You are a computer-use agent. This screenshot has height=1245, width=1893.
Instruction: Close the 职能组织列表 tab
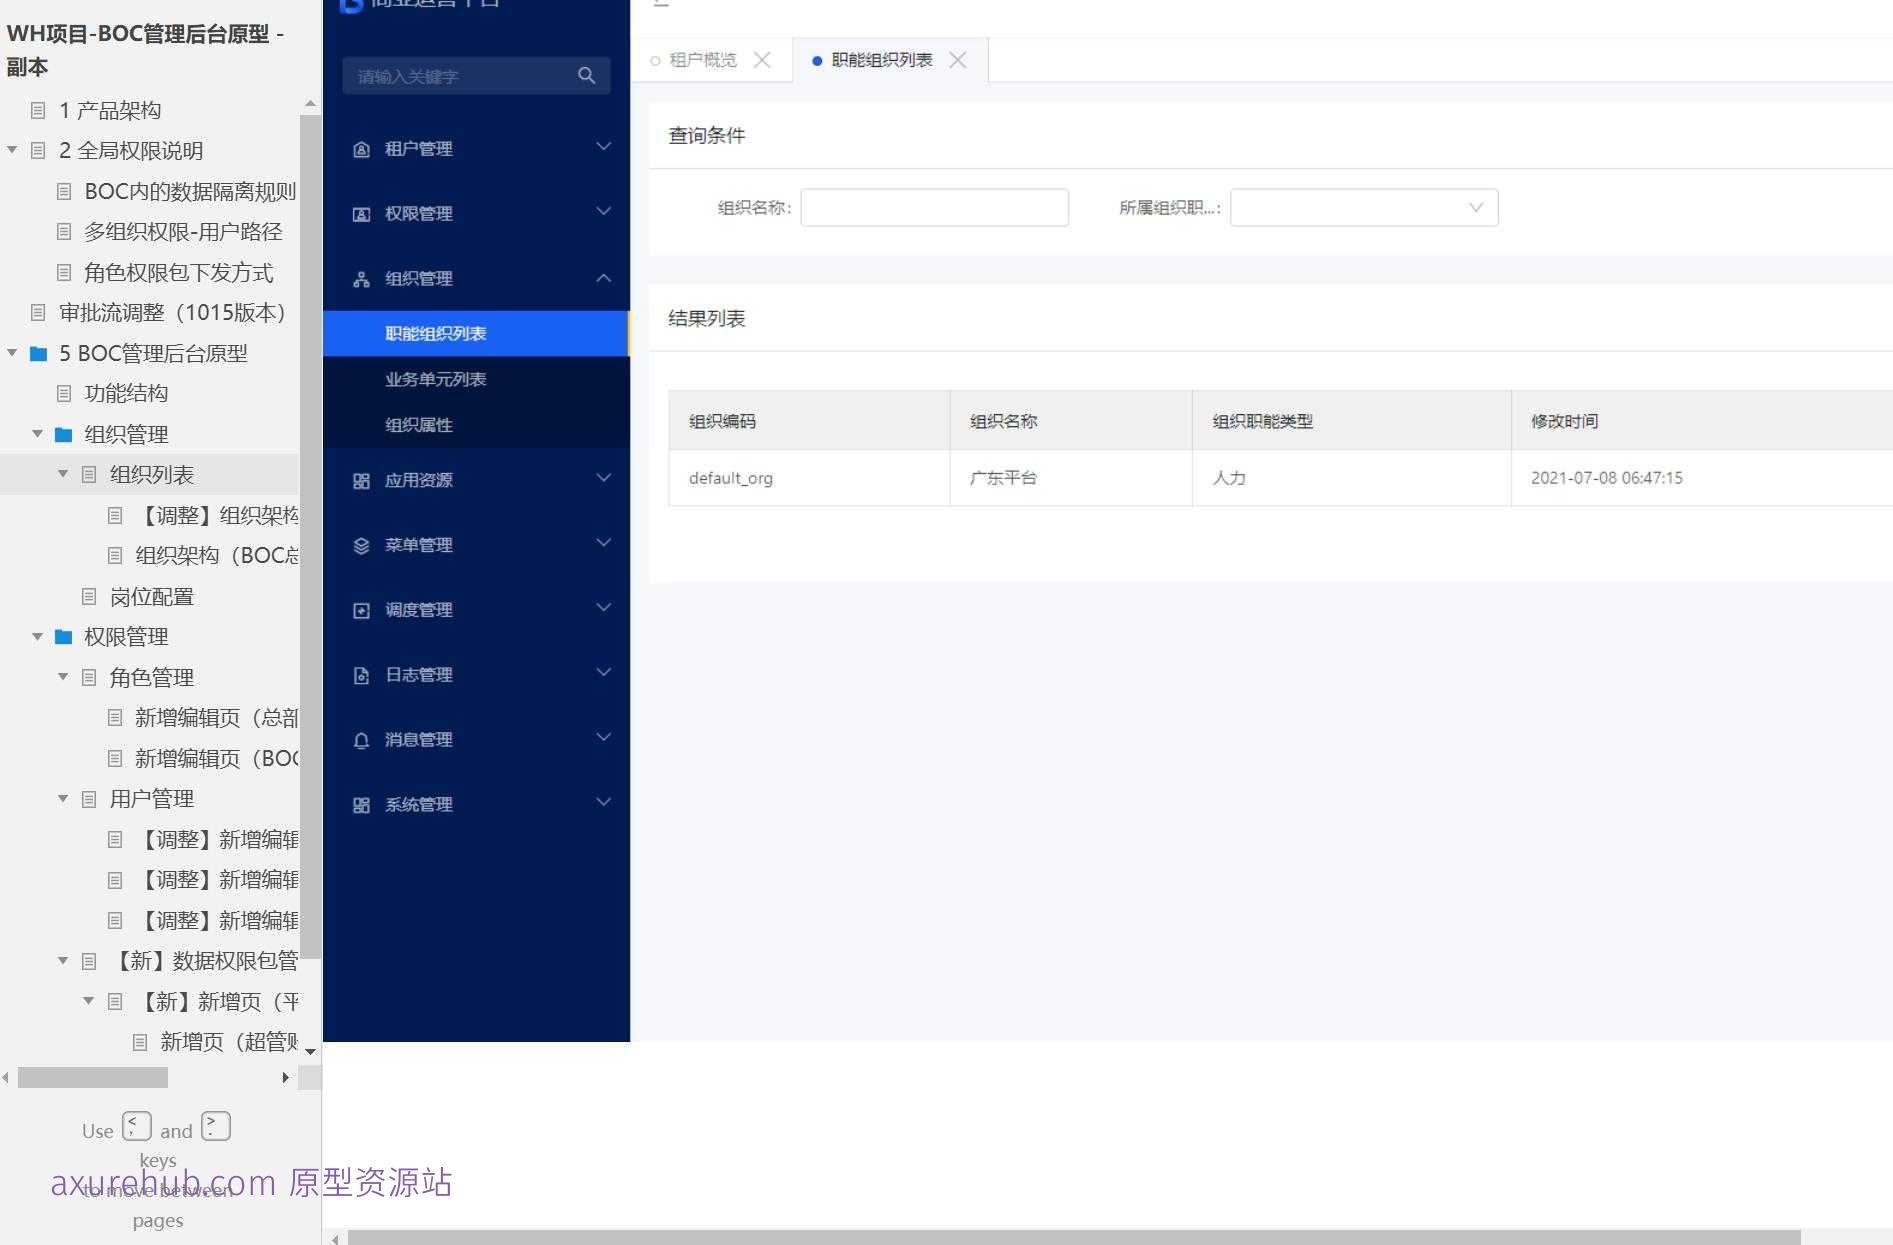[957, 59]
